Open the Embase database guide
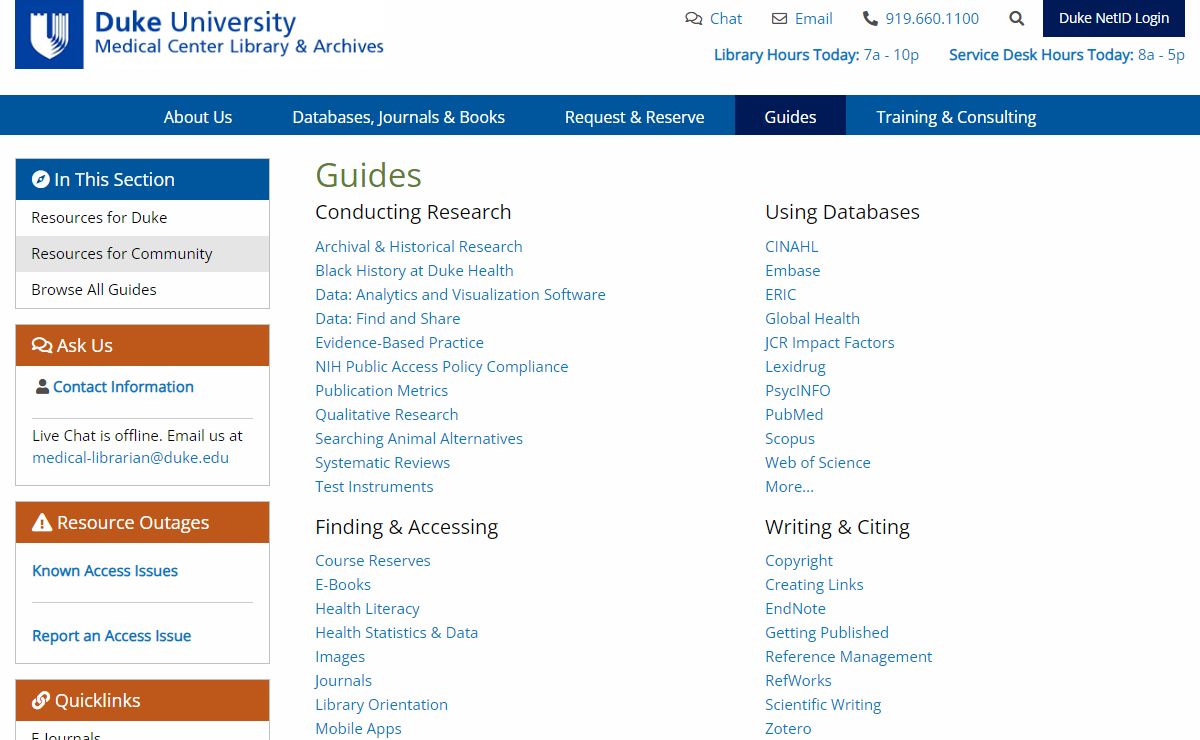 click(x=792, y=270)
